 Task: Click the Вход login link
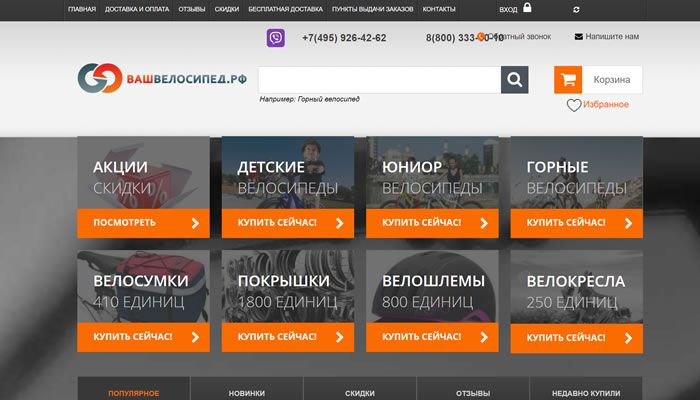point(508,9)
